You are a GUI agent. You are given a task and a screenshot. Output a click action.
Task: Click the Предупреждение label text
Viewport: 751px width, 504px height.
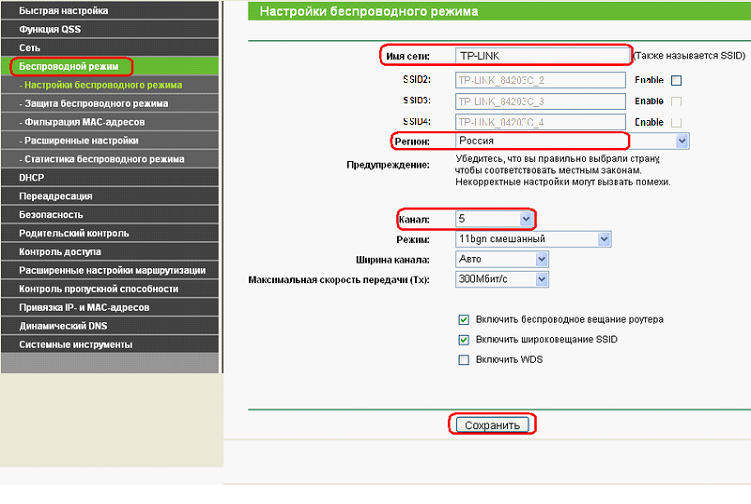388,165
